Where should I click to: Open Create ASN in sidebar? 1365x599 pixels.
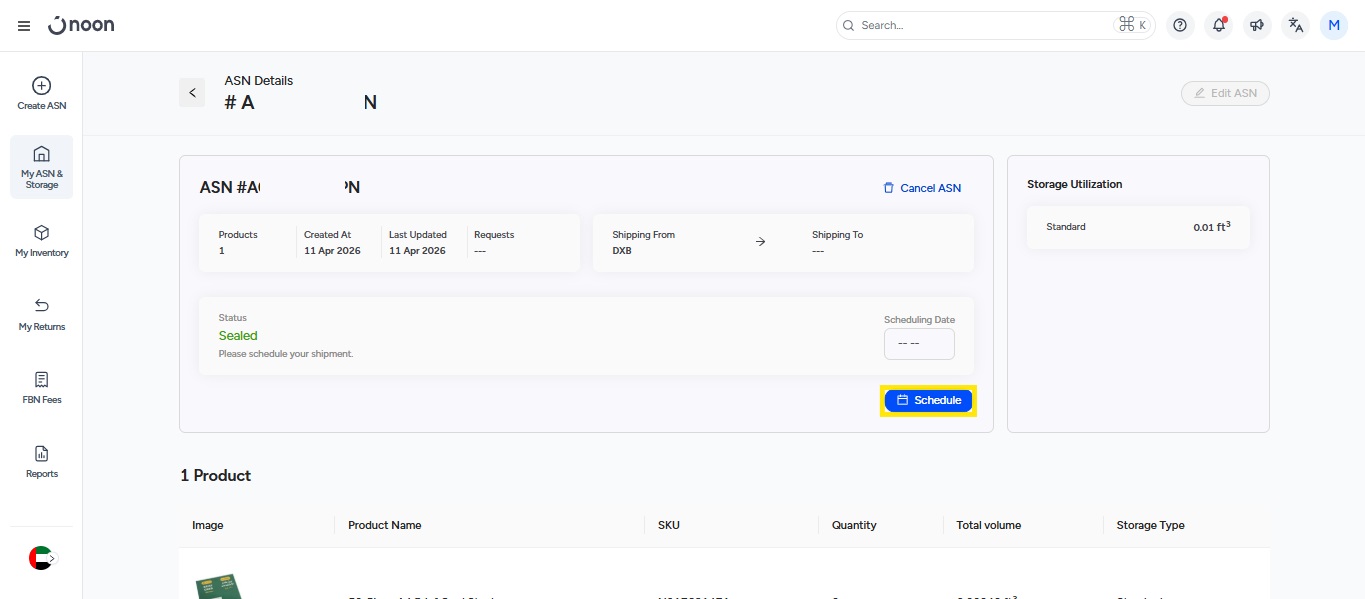click(42, 93)
